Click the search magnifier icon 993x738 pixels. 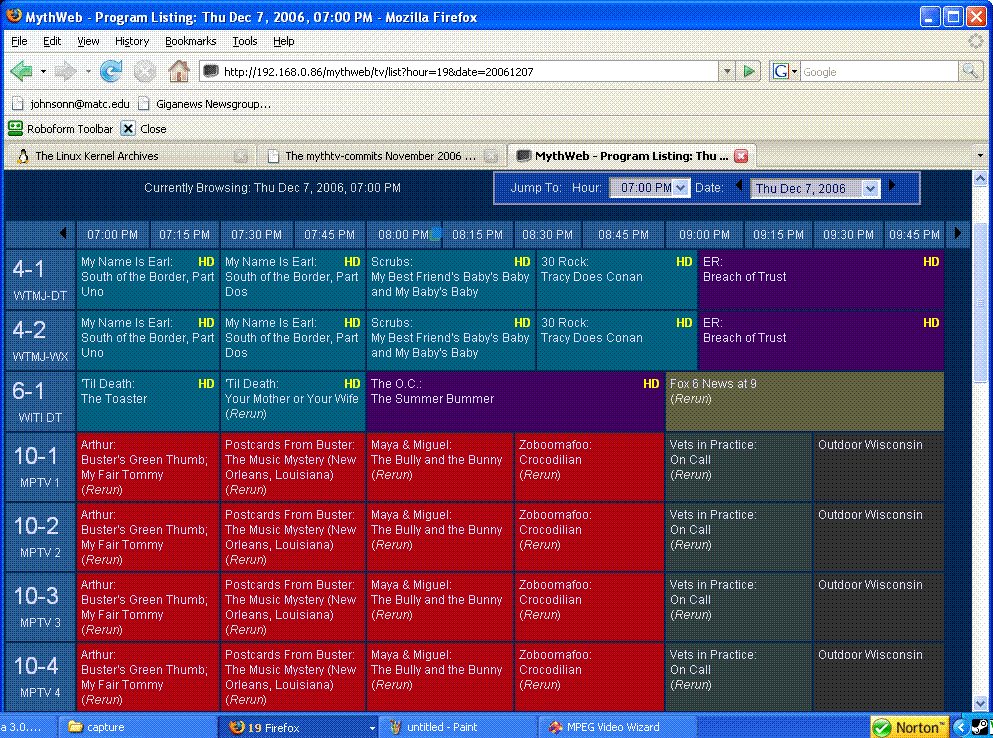click(969, 72)
